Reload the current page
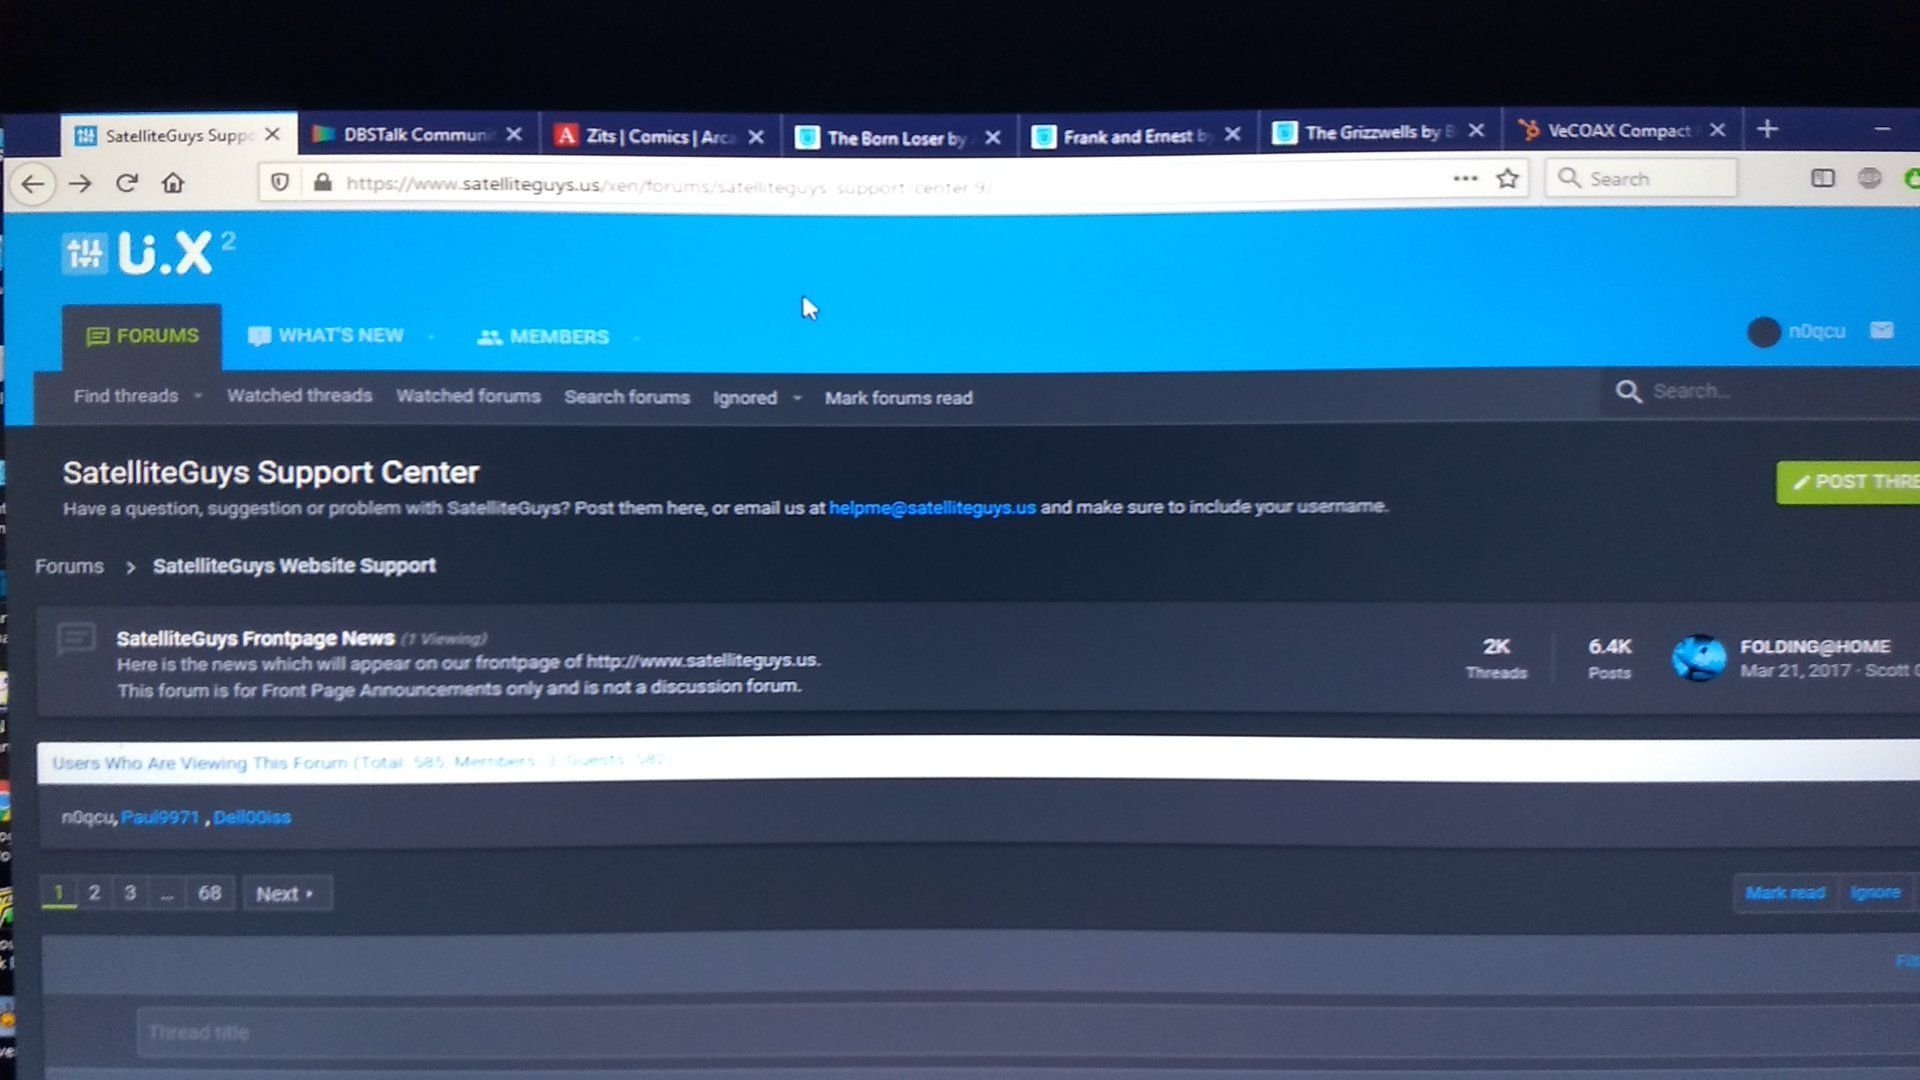1920x1080 pixels. (x=126, y=183)
